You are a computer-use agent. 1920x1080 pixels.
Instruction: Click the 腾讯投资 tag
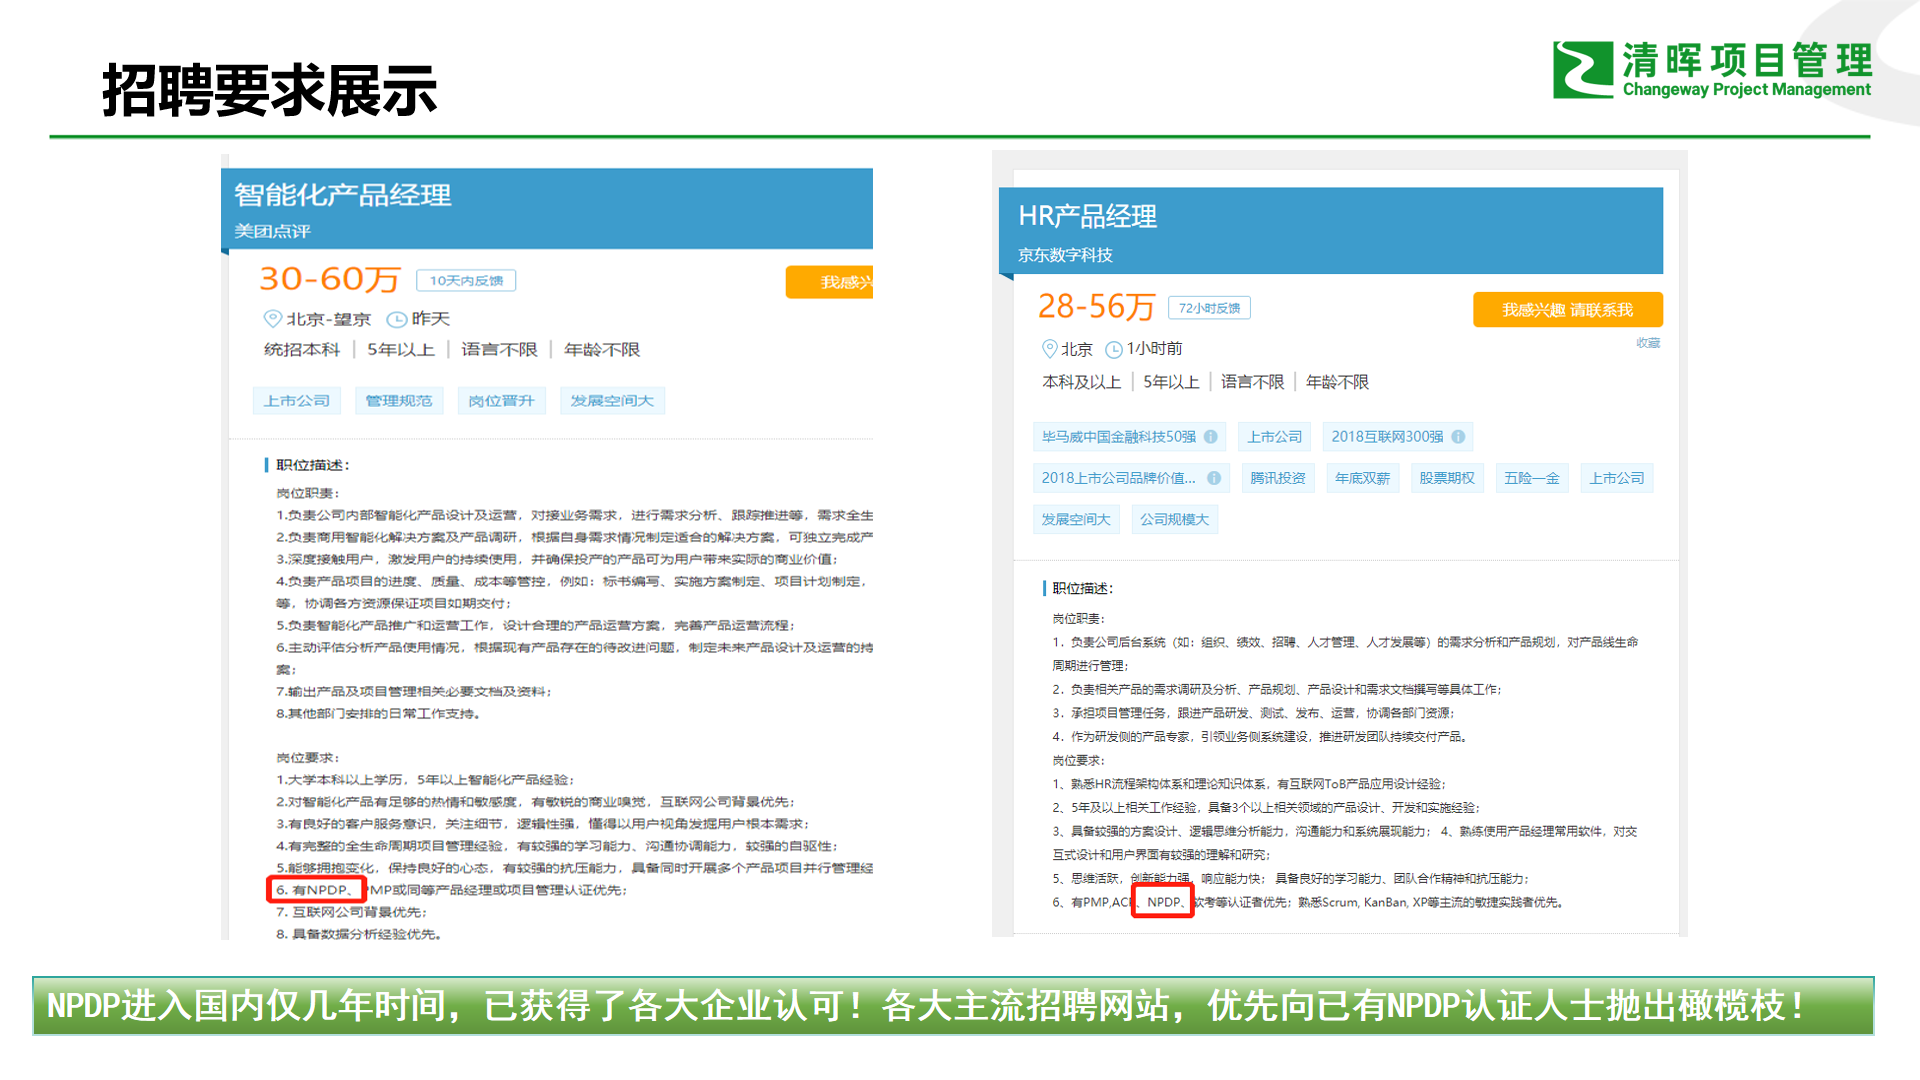(x=1277, y=478)
